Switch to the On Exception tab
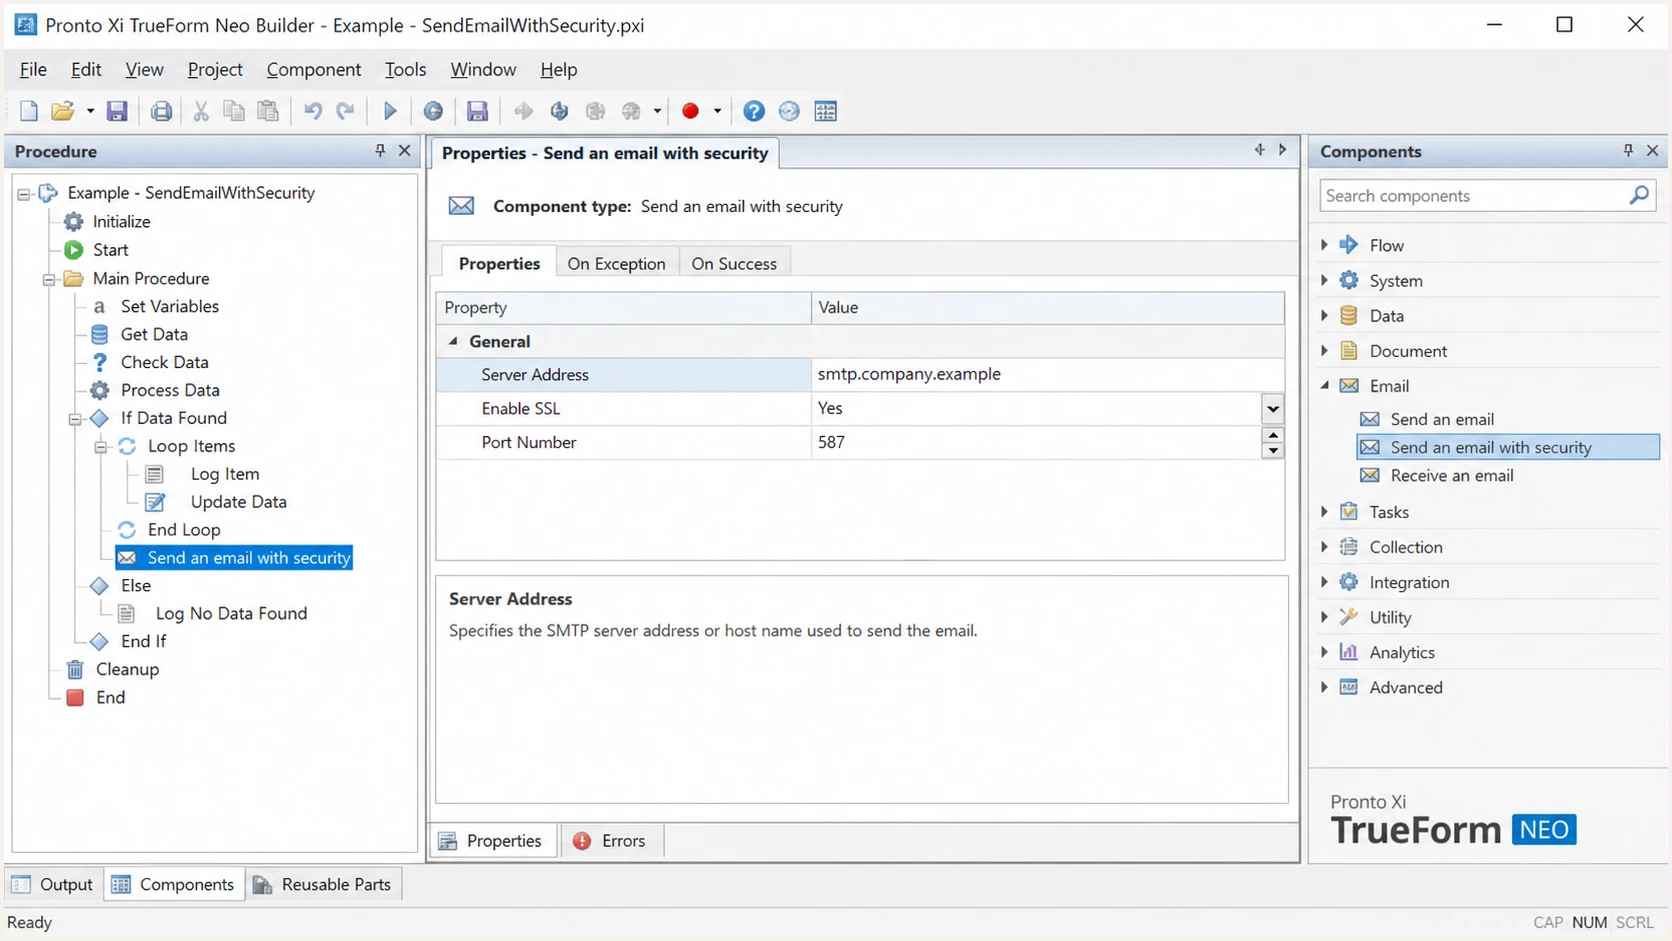This screenshot has height=941, width=1672. tap(616, 263)
